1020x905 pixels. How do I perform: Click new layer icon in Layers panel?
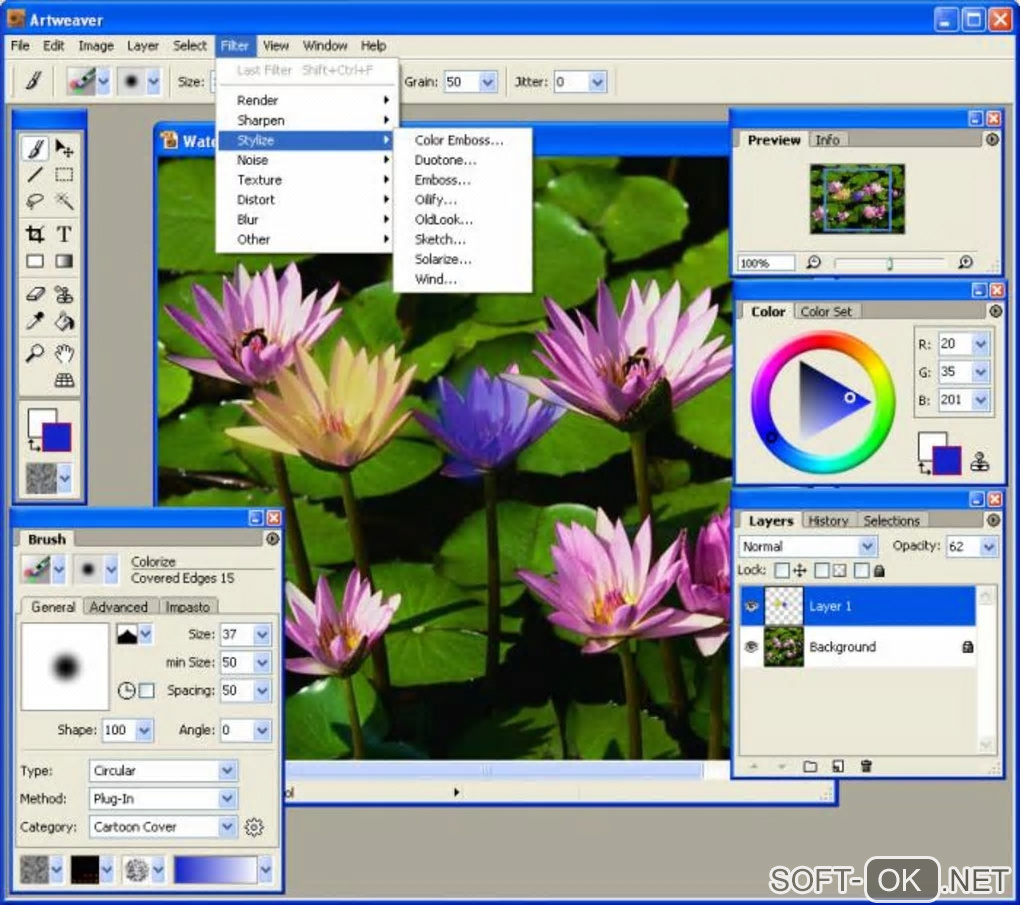(838, 766)
